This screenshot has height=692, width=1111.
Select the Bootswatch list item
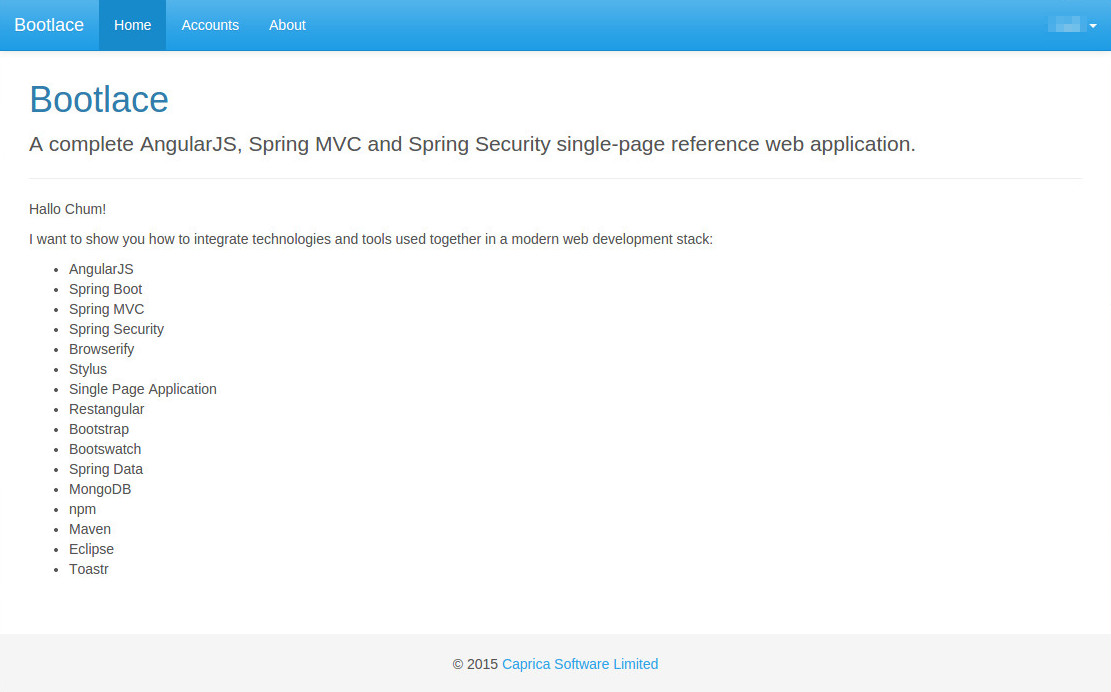click(105, 449)
